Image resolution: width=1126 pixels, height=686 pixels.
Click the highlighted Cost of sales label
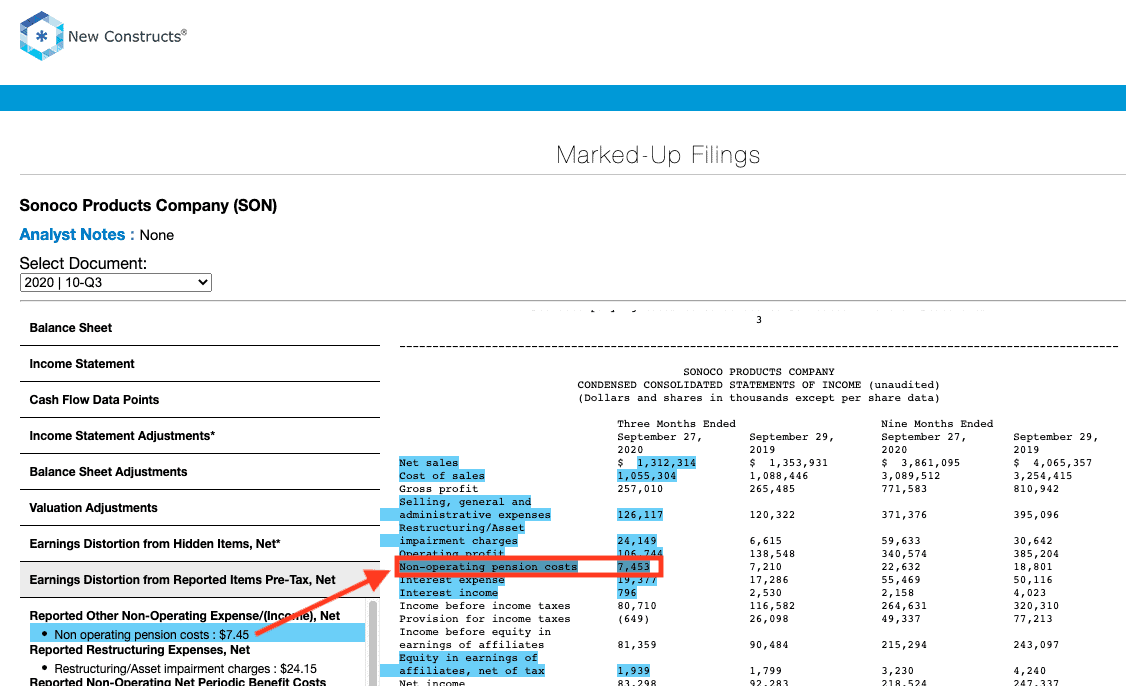pos(442,476)
